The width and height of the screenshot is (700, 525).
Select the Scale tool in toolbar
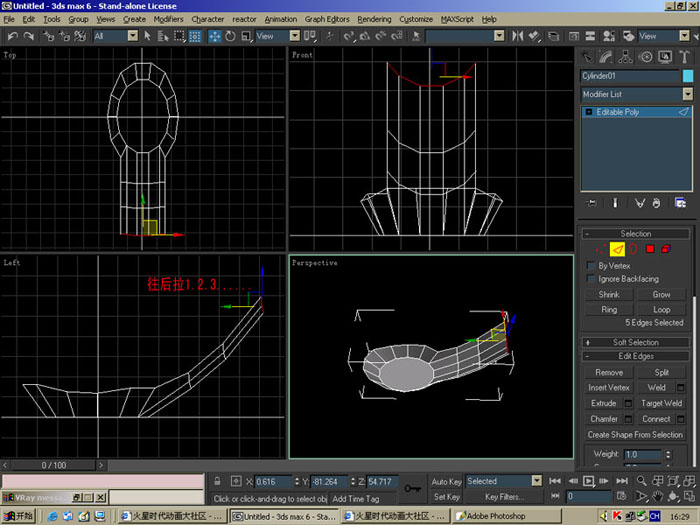[246, 36]
